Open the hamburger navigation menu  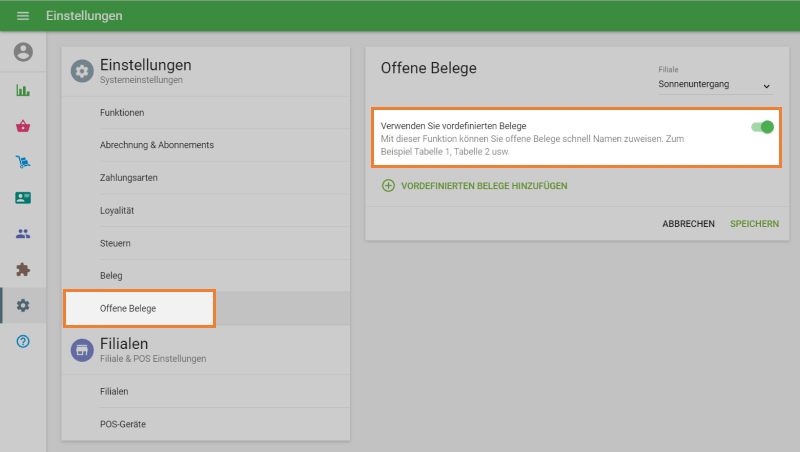click(x=23, y=16)
